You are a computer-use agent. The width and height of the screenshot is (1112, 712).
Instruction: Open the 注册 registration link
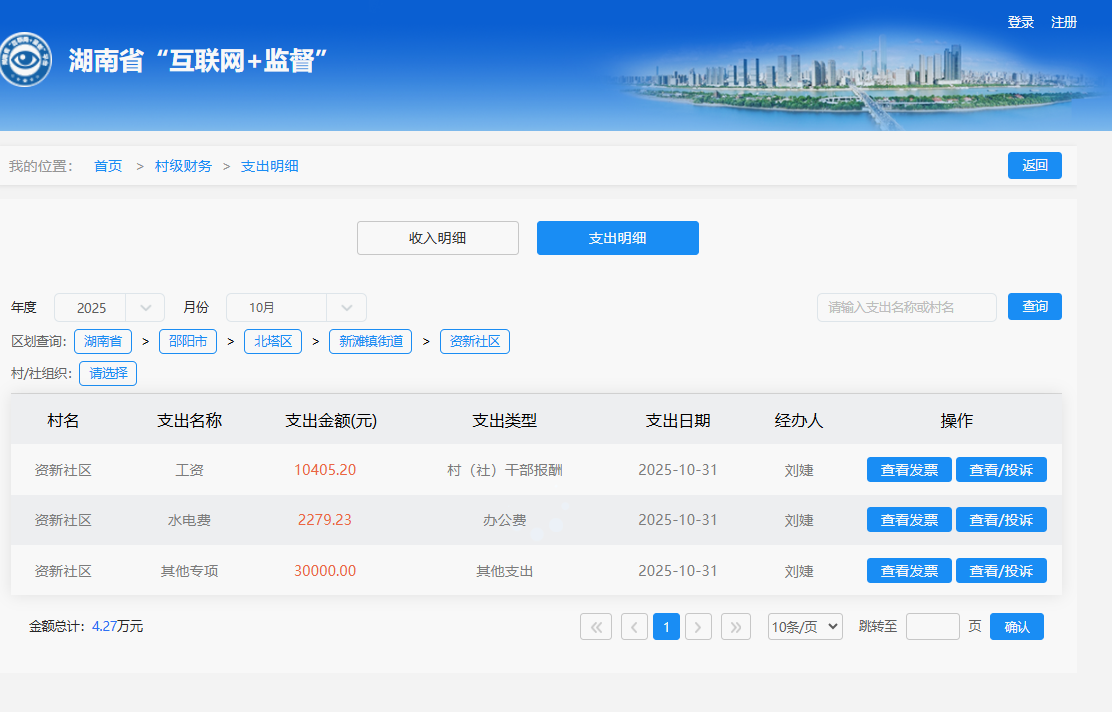click(1064, 22)
